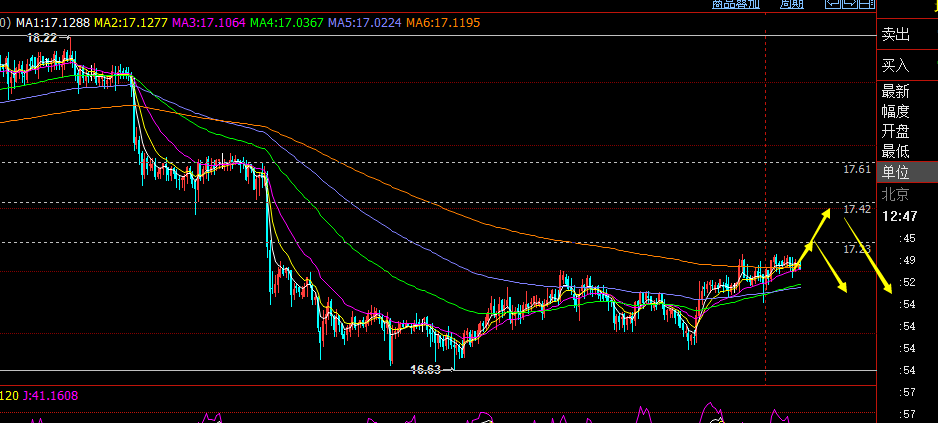Image resolution: width=938 pixels, height=423 pixels.
Task: Click the 最新 latest price row
Action: (907, 92)
